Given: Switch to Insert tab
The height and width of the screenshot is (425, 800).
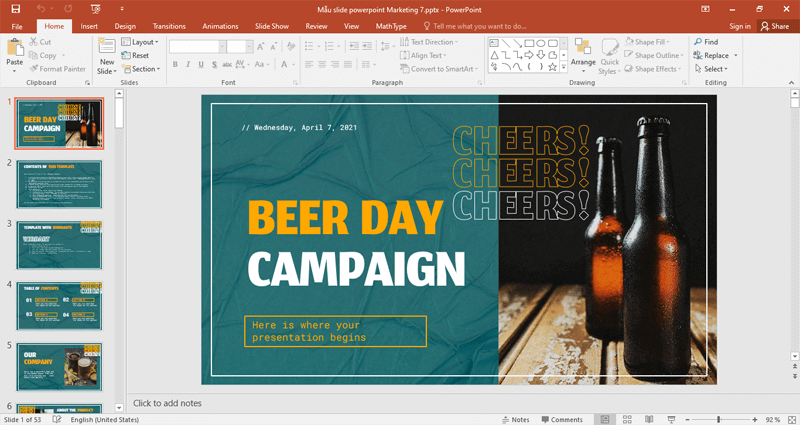Looking at the screenshot, I should click(89, 26).
